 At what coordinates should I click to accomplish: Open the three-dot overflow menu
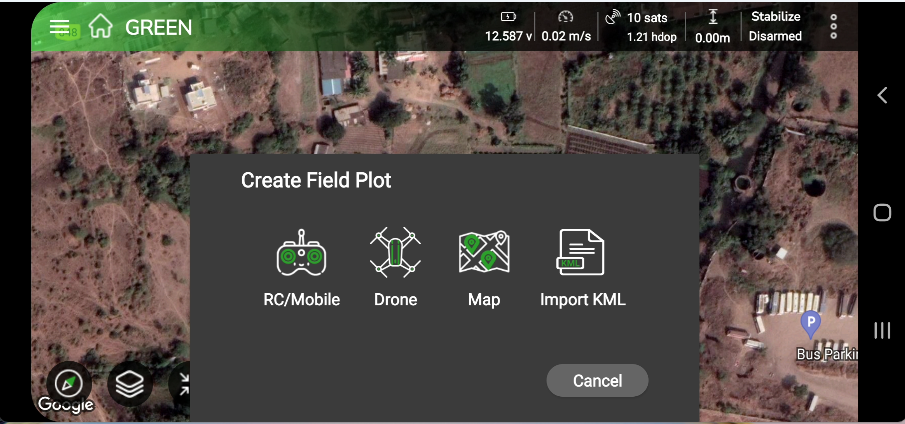[834, 26]
